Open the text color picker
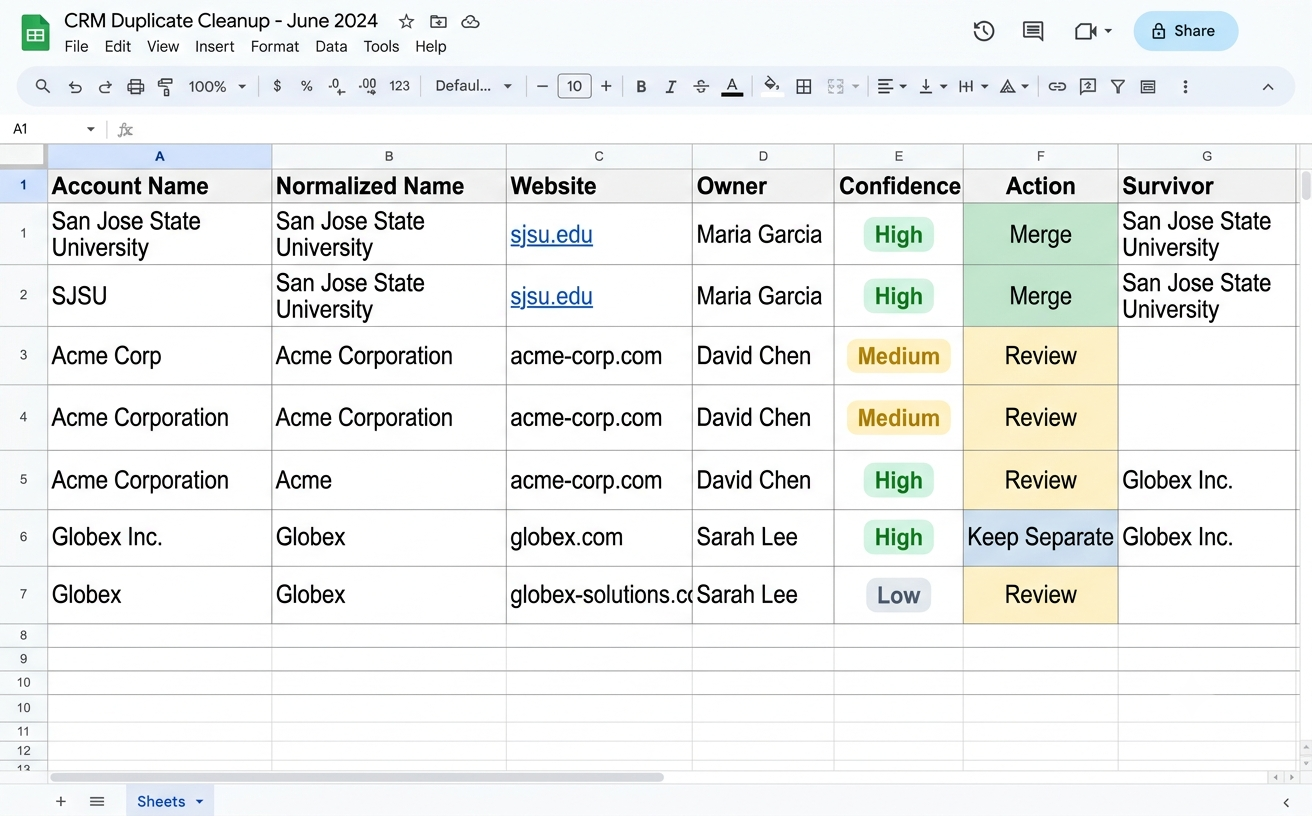 tap(732, 87)
